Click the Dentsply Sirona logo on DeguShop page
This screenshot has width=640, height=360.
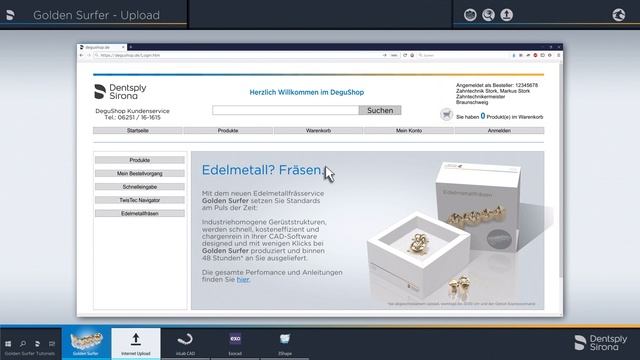click(120, 92)
